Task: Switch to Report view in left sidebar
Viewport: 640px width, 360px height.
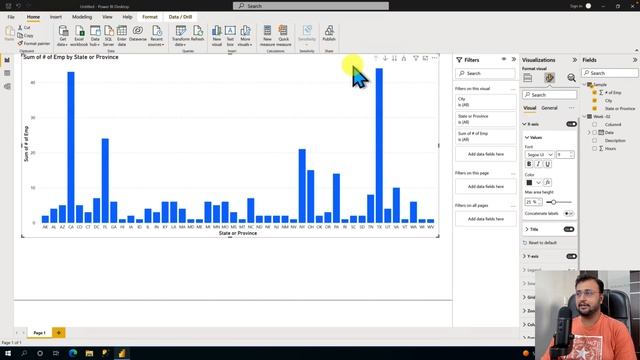Action: point(7,60)
